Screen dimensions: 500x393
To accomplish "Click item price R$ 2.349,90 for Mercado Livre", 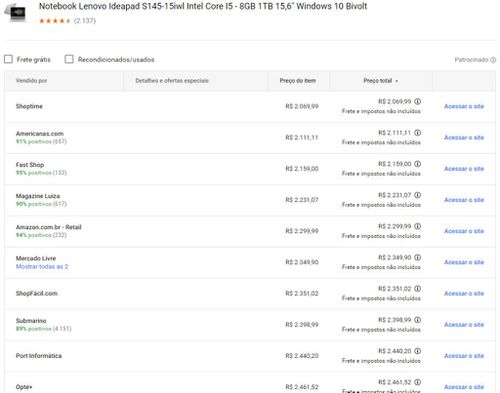I will coord(302,262).
